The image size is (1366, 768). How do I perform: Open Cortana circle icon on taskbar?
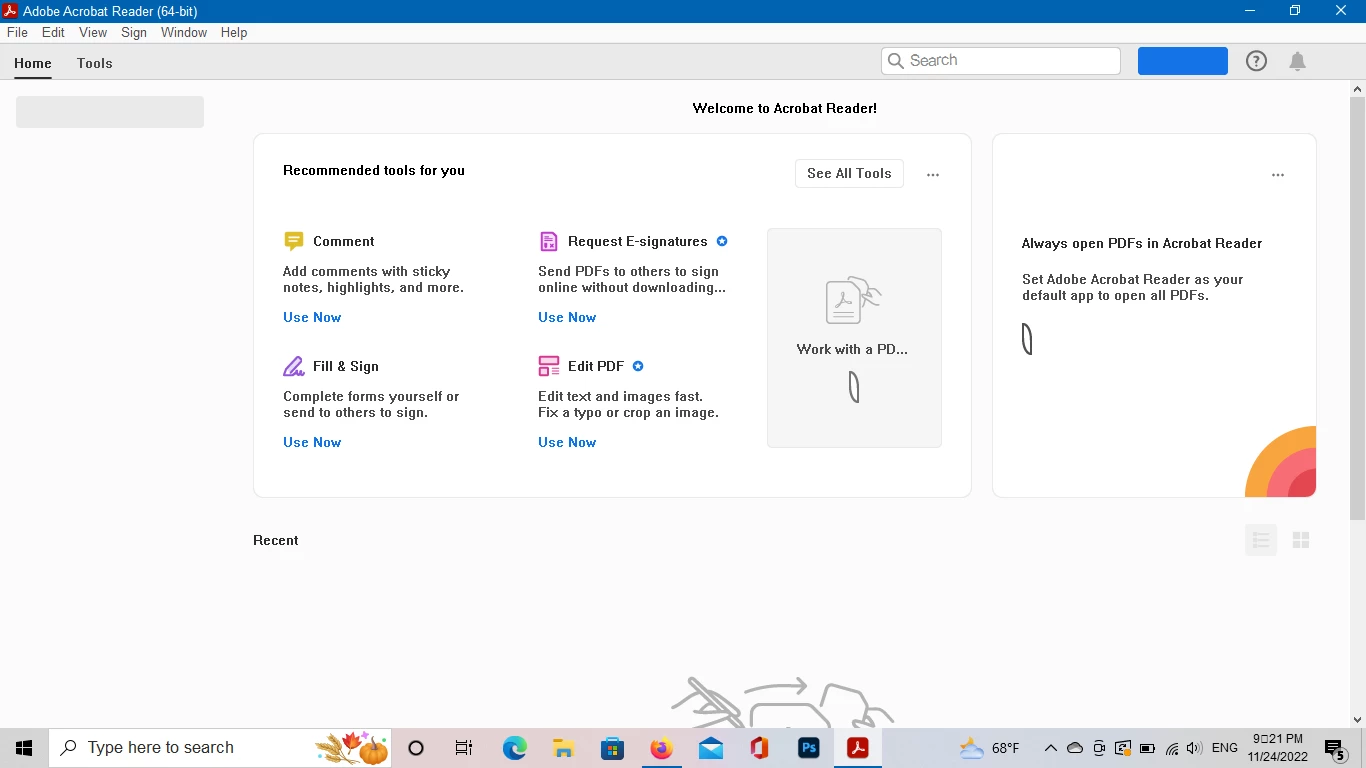pyautogui.click(x=417, y=748)
